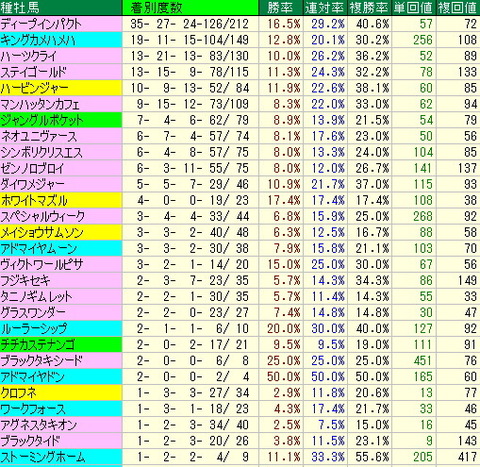The width and height of the screenshot is (480, 467).
Task: Select the ブラックタキシード sire name cell
Action: (x=61, y=361)
